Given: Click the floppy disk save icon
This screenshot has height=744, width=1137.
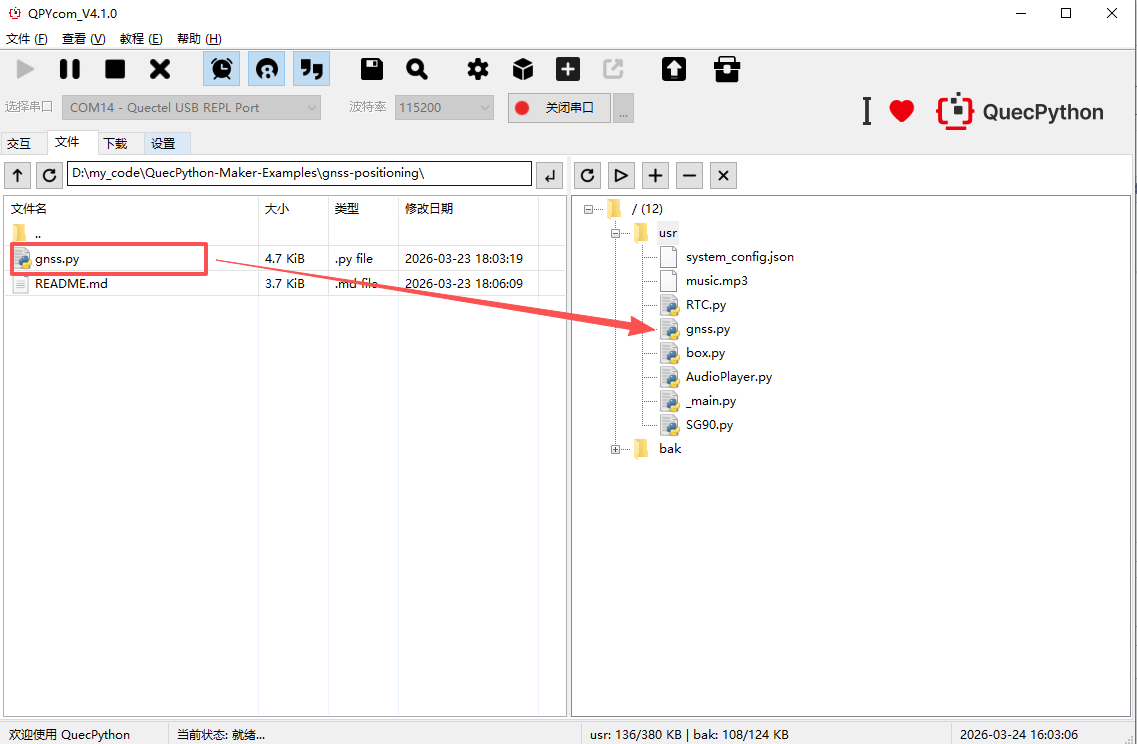Looking at the screenshot, I should coord(372,69).
